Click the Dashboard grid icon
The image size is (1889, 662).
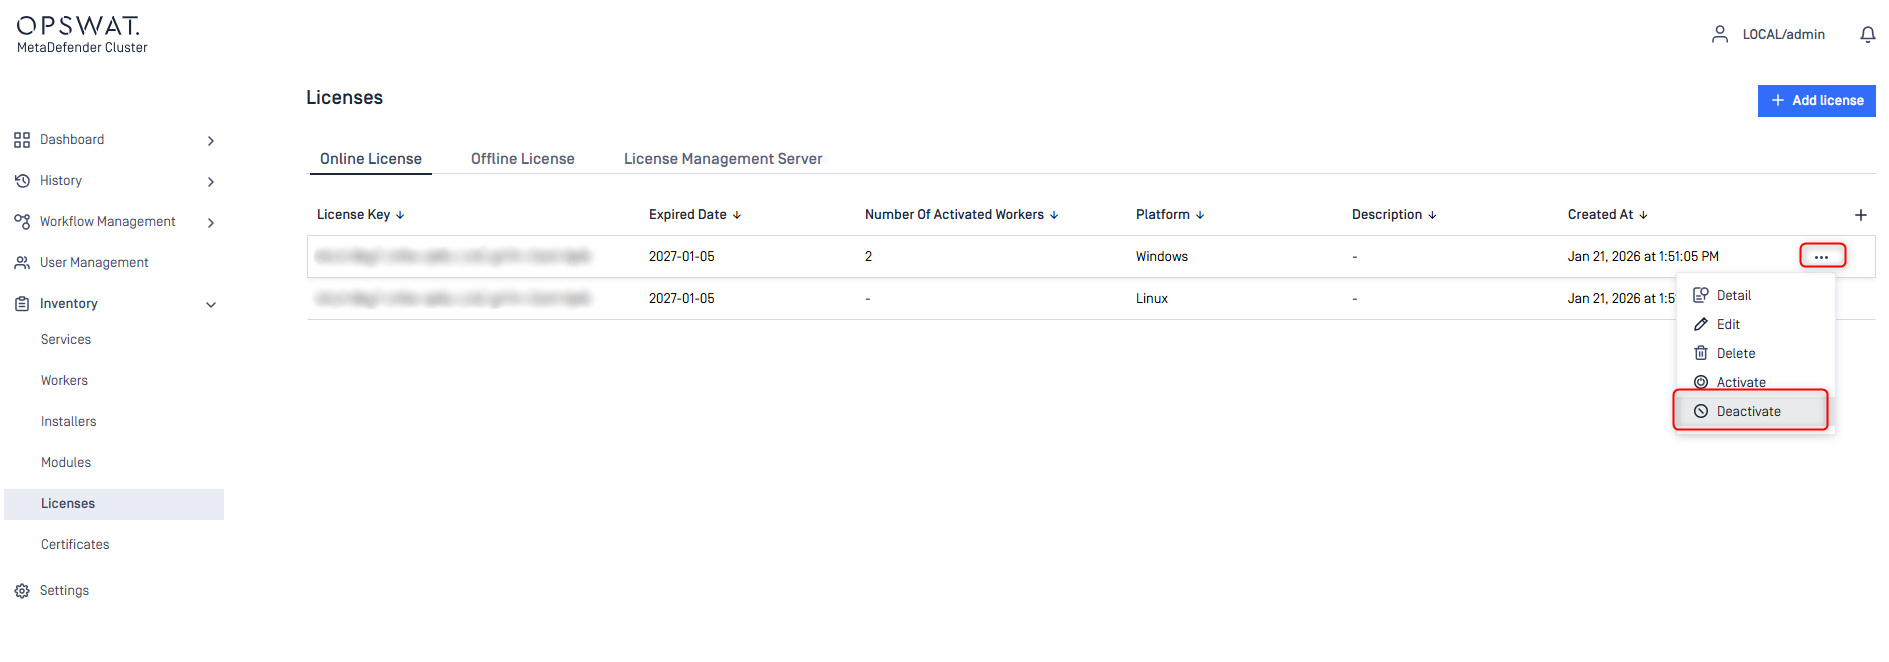[22, 140]
